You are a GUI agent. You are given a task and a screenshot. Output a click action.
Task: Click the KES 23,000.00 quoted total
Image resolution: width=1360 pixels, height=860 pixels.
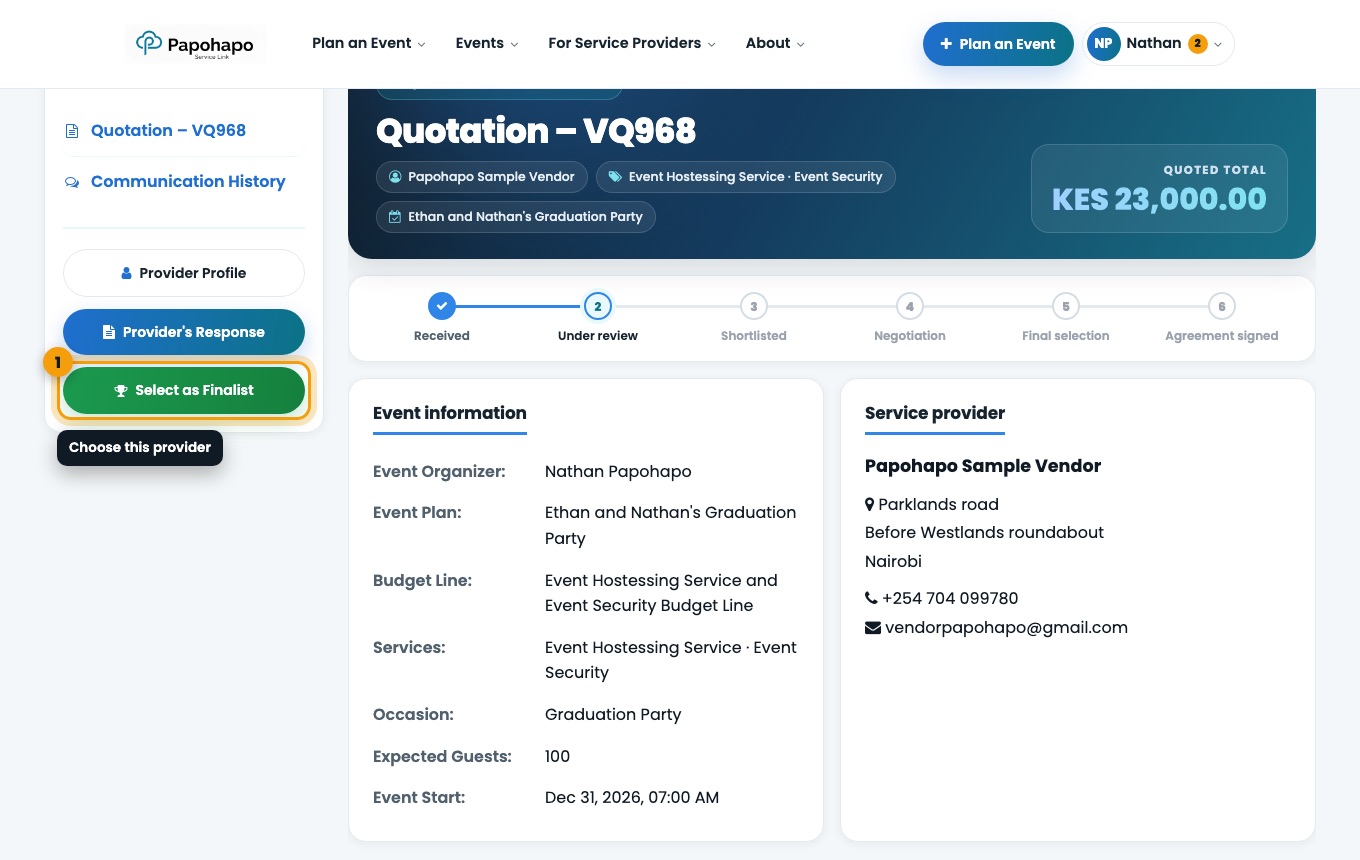pos(1159,199)
